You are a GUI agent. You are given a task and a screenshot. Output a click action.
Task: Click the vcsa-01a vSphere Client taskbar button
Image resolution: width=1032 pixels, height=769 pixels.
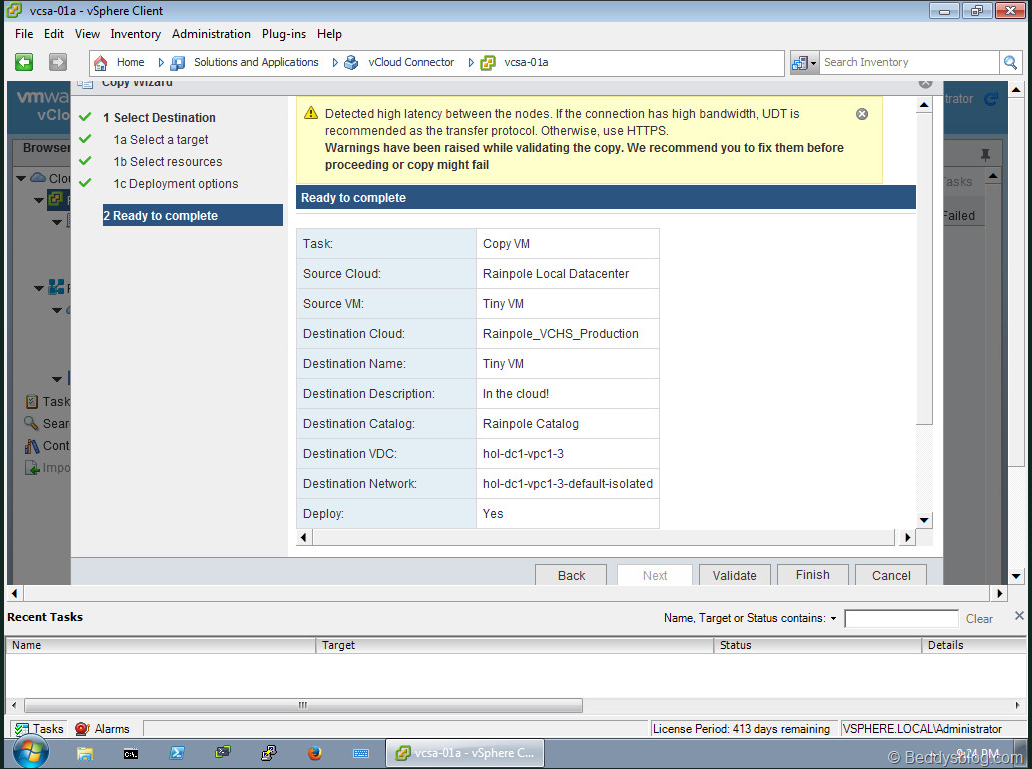(465, 753)
